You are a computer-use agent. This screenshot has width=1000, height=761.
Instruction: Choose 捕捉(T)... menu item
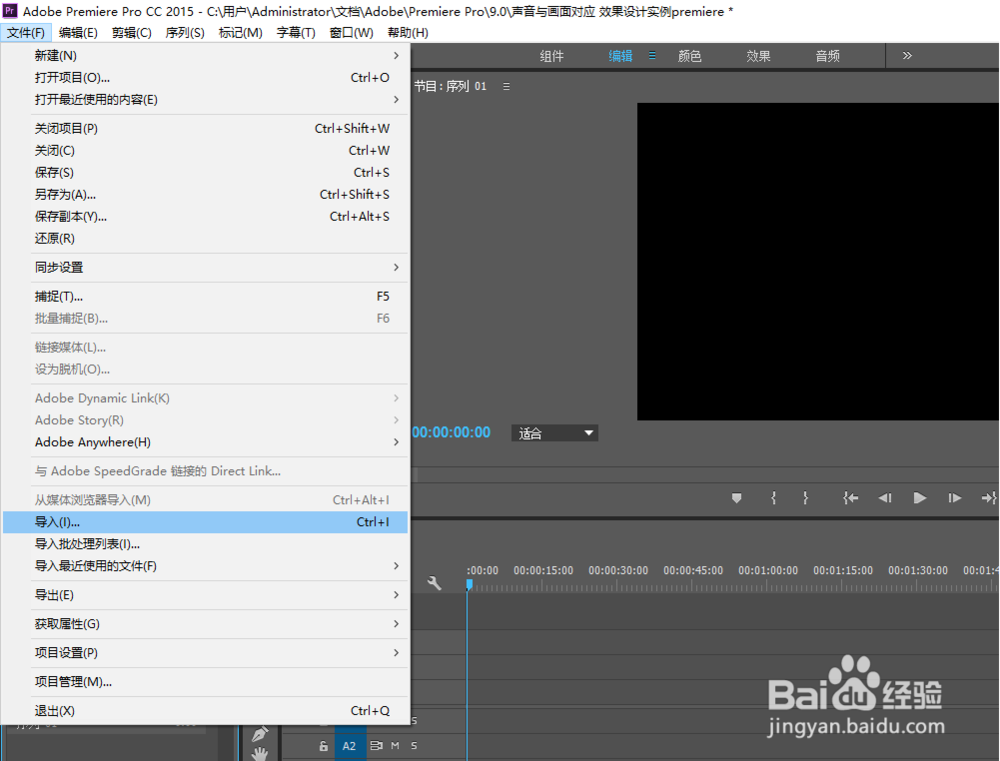point(205,296)
